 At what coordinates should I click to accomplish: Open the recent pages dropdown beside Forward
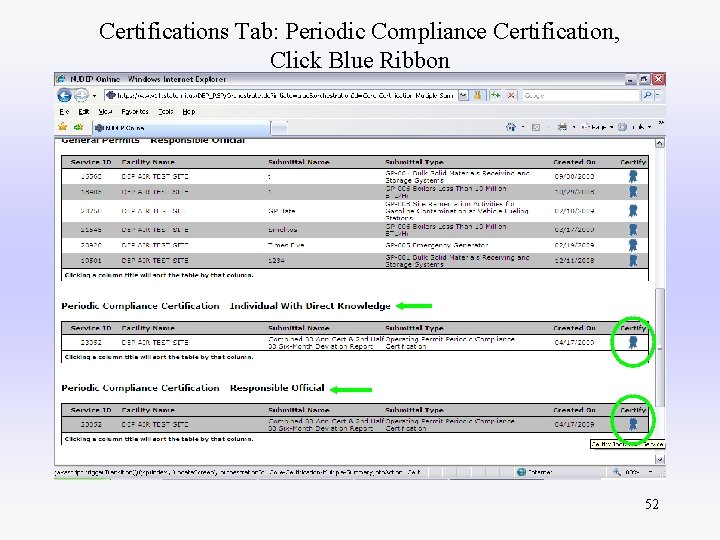pyautogui.click(x=94, y=96)
